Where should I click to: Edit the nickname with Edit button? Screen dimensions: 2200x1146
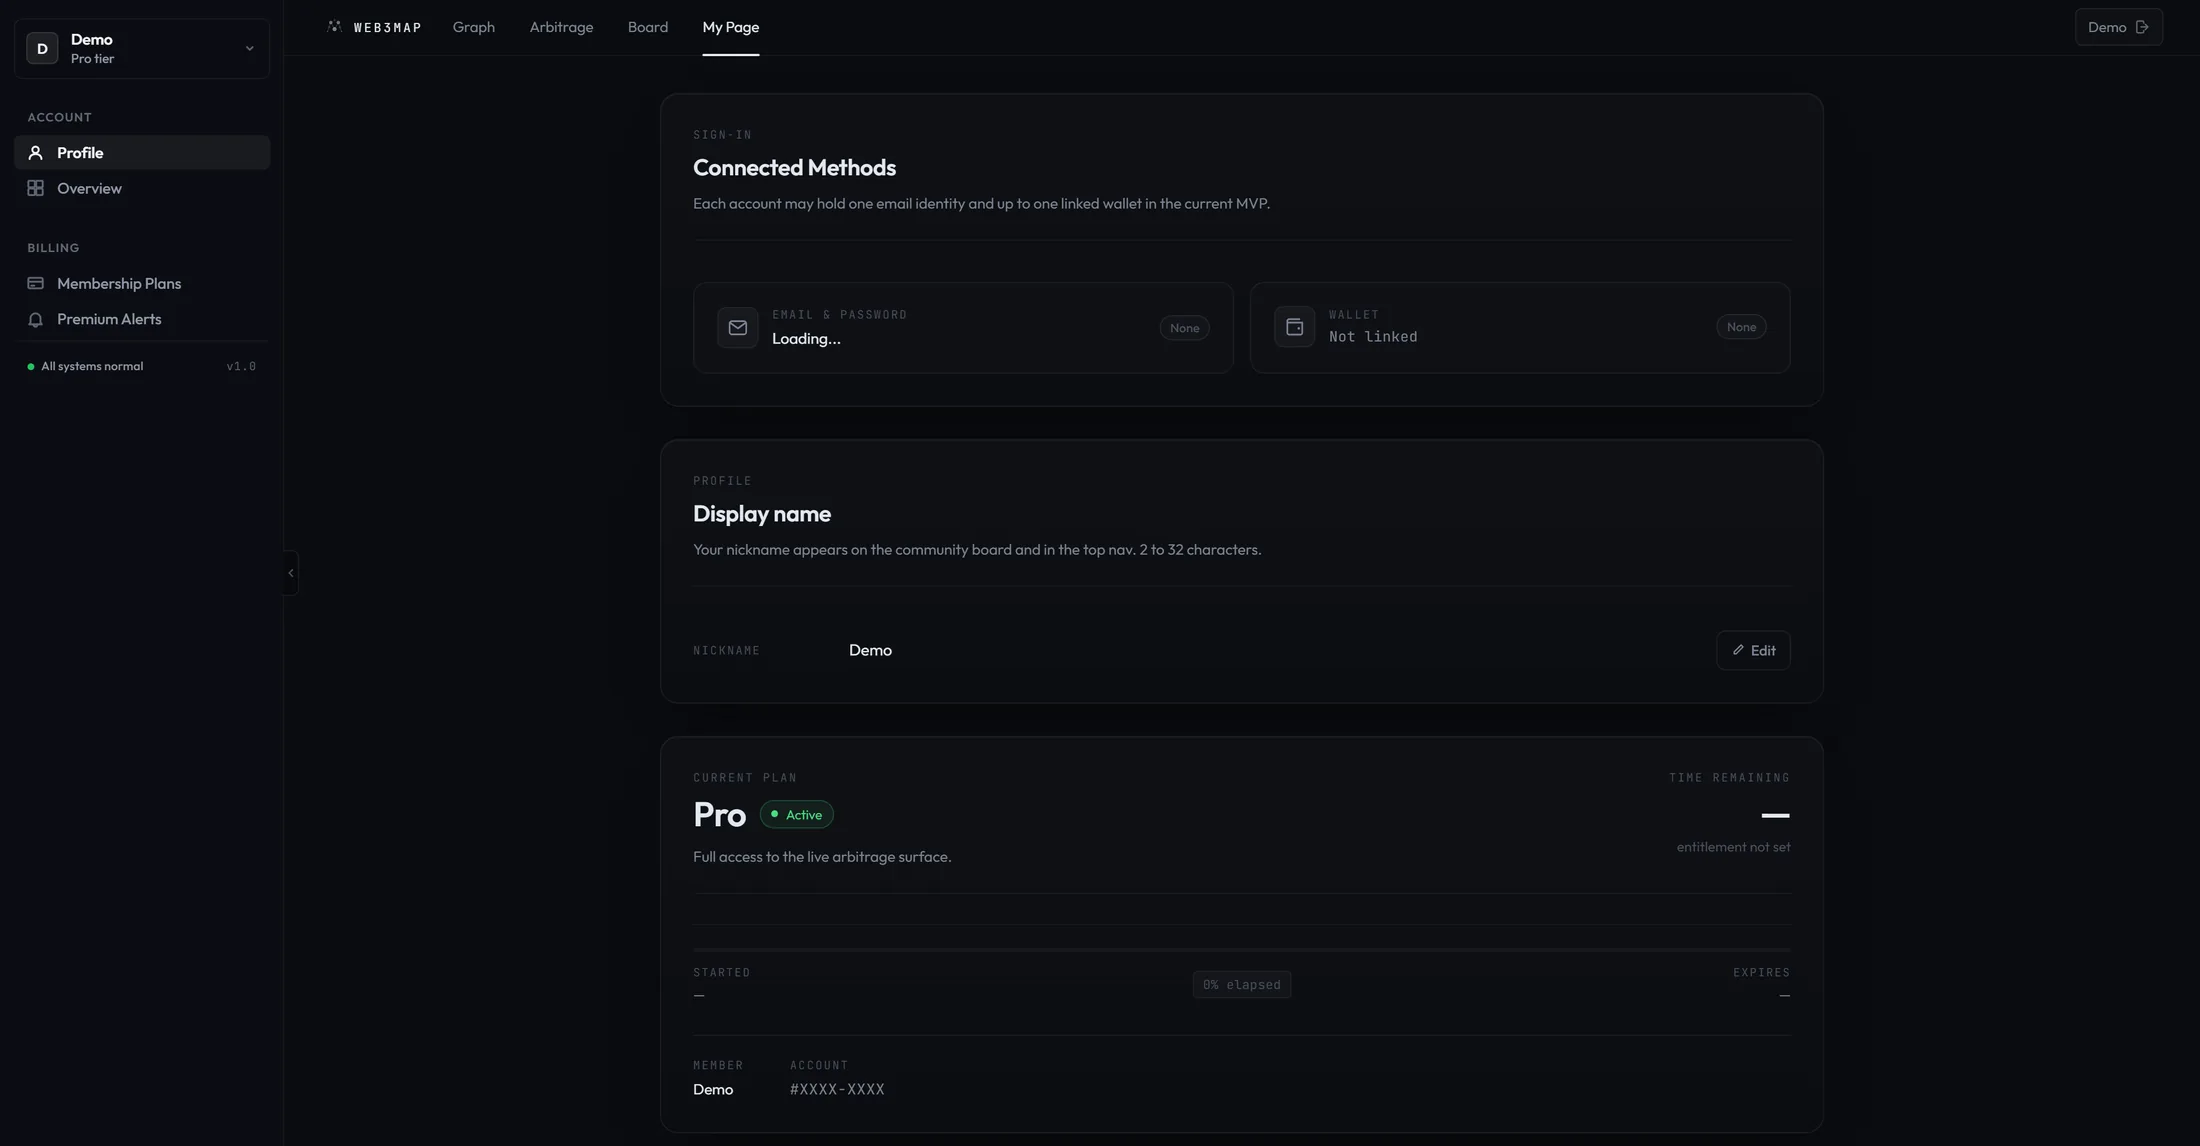coord(1753,650)
